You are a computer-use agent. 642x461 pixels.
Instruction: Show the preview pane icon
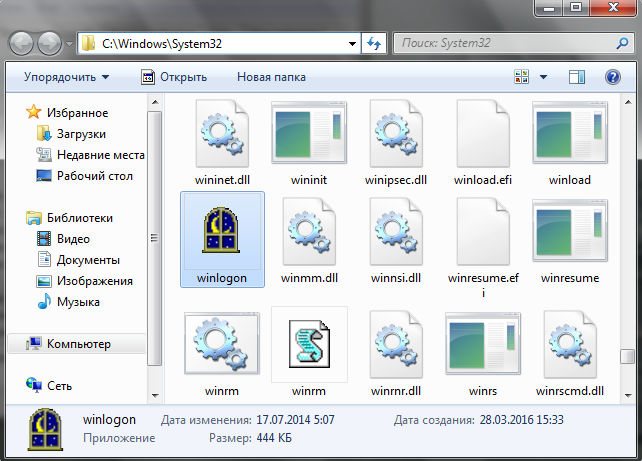coord(577,77)
